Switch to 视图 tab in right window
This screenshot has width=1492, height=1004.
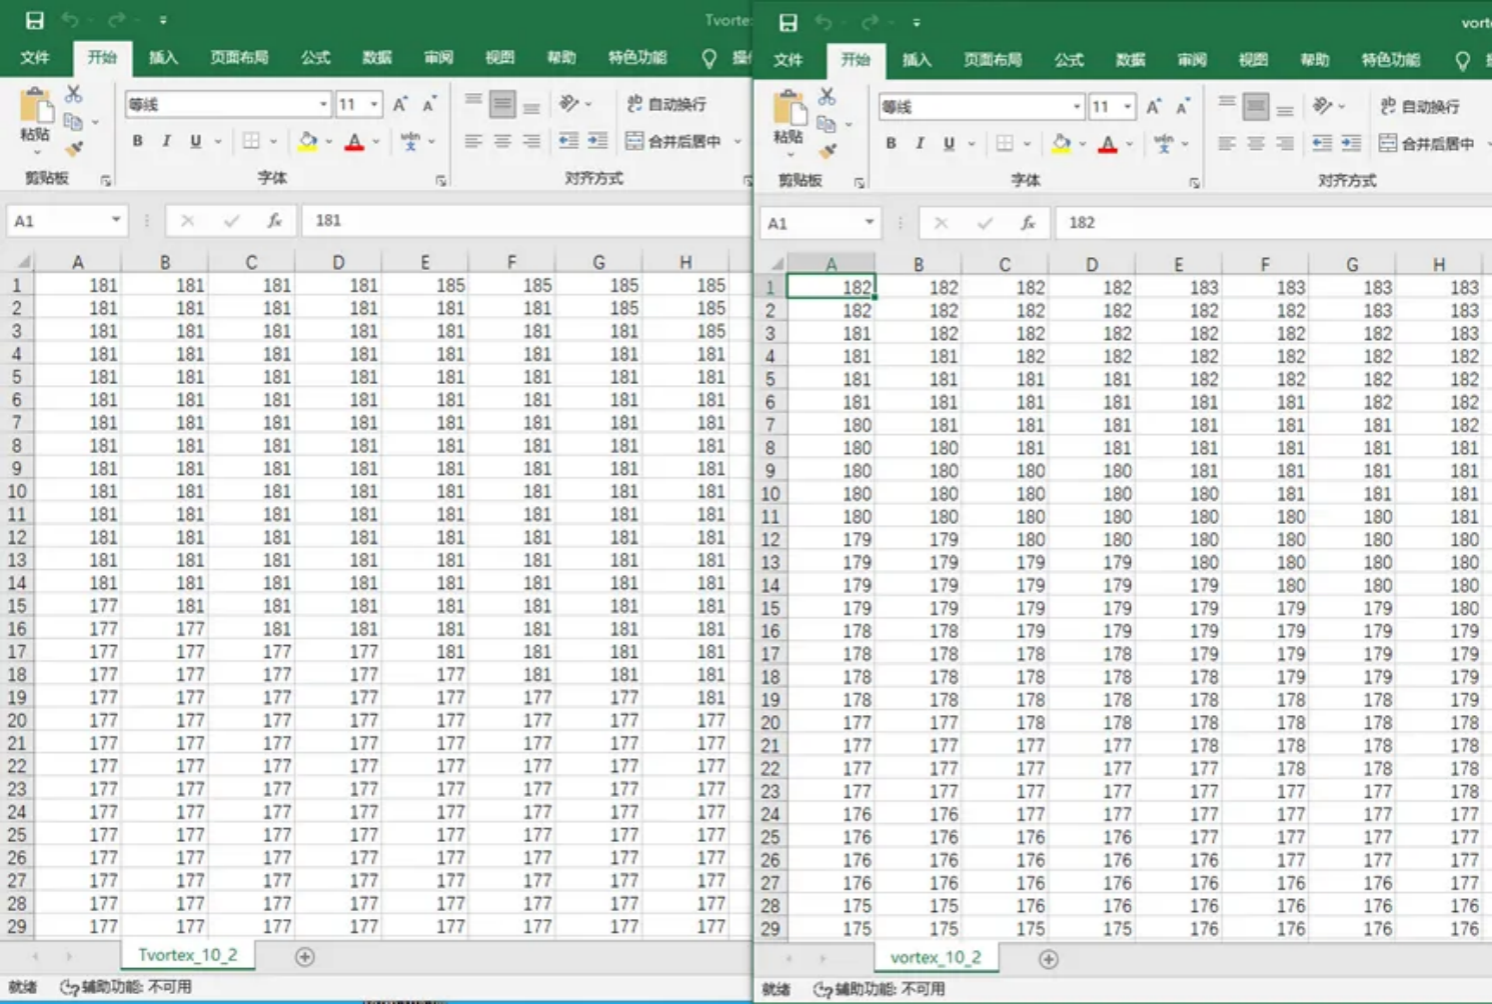point(1253,60)
